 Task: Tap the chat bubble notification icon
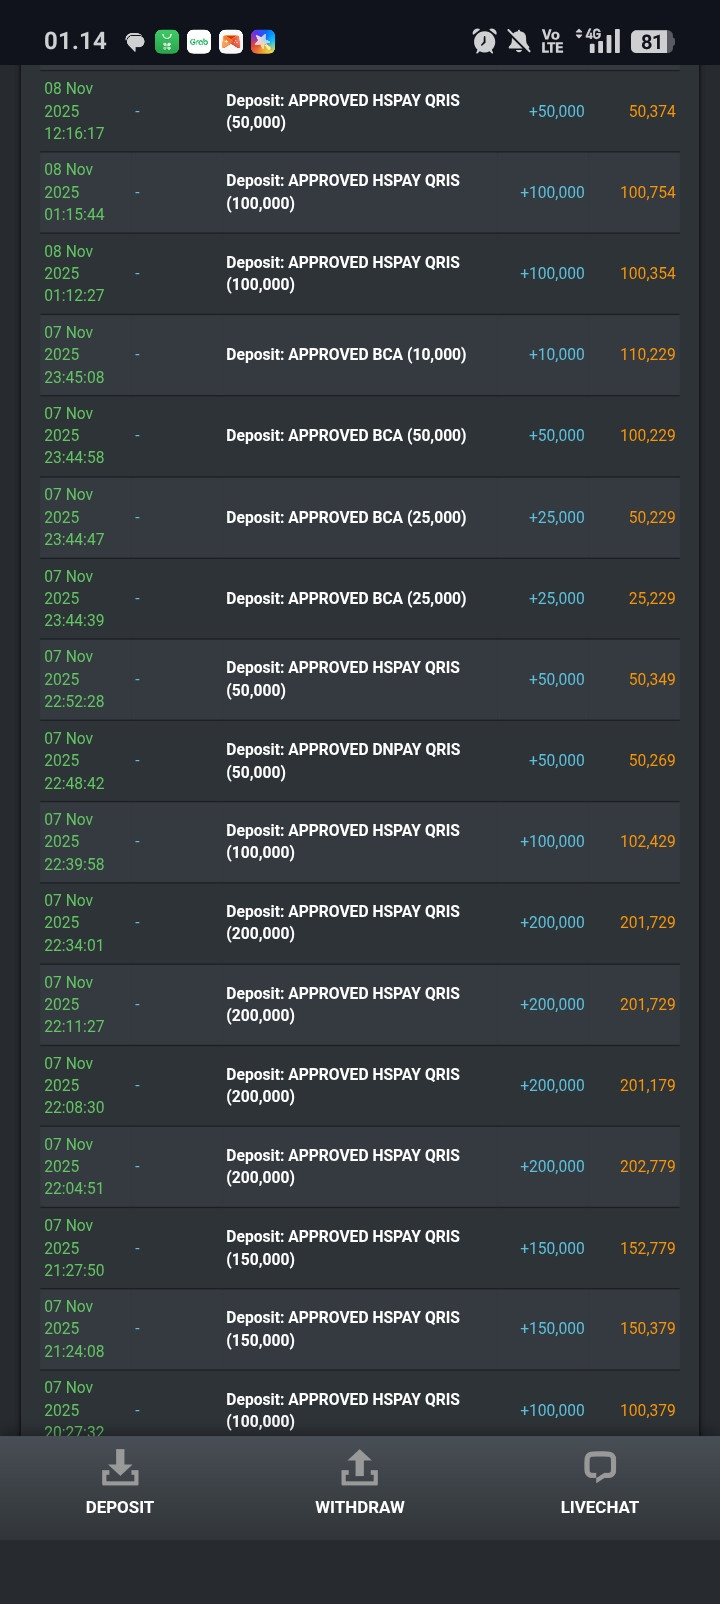click(x=135, y=41)
